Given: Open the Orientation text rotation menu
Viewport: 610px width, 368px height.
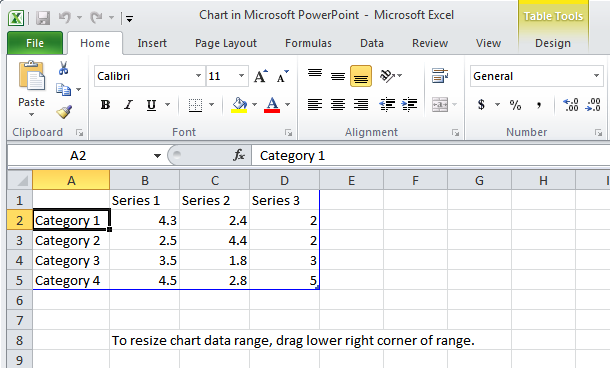Looking at the screenshot, I should click(391, 76).
